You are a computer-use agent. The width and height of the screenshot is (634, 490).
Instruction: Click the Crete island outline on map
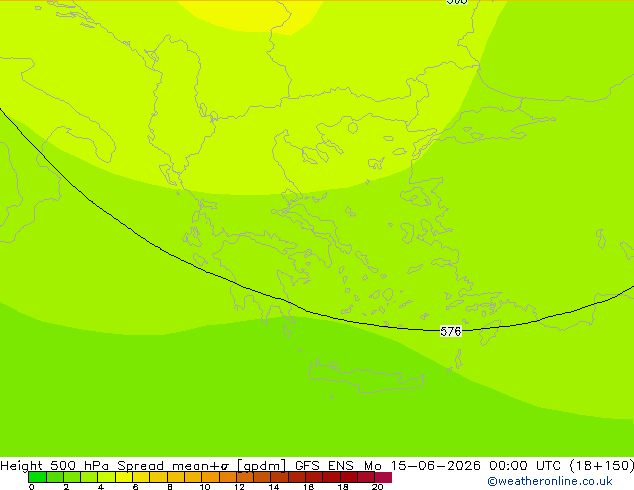point(366,375)
